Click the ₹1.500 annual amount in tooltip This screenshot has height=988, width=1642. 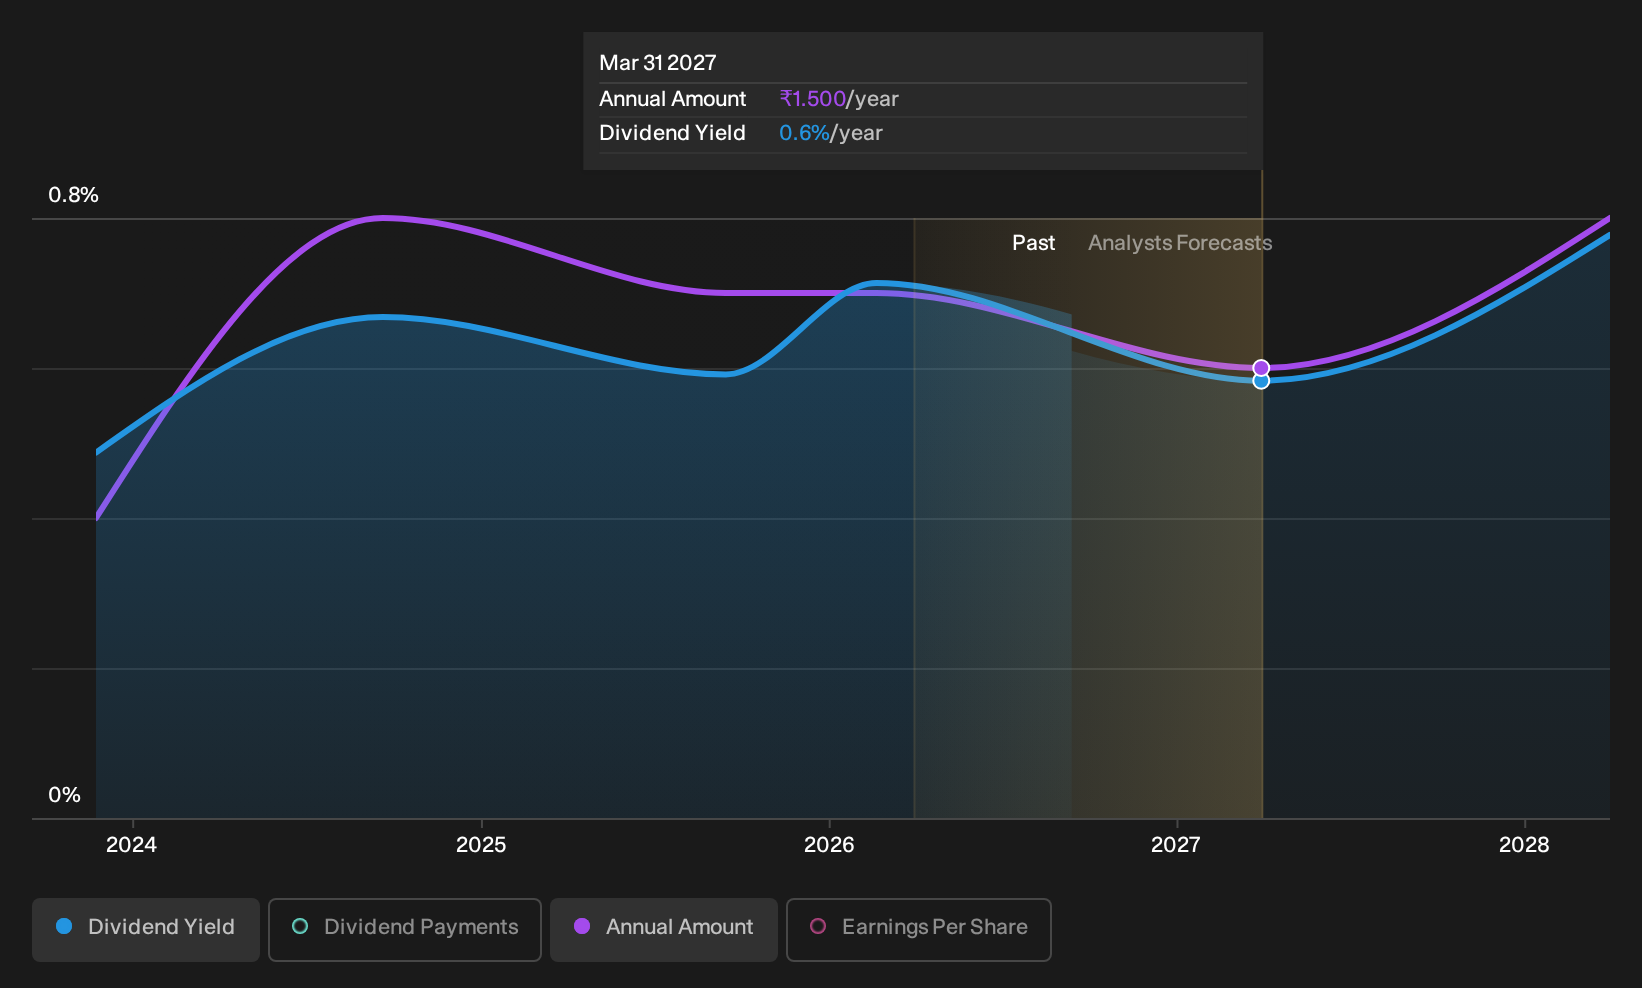pyautogui.click(x=813, y=99)
